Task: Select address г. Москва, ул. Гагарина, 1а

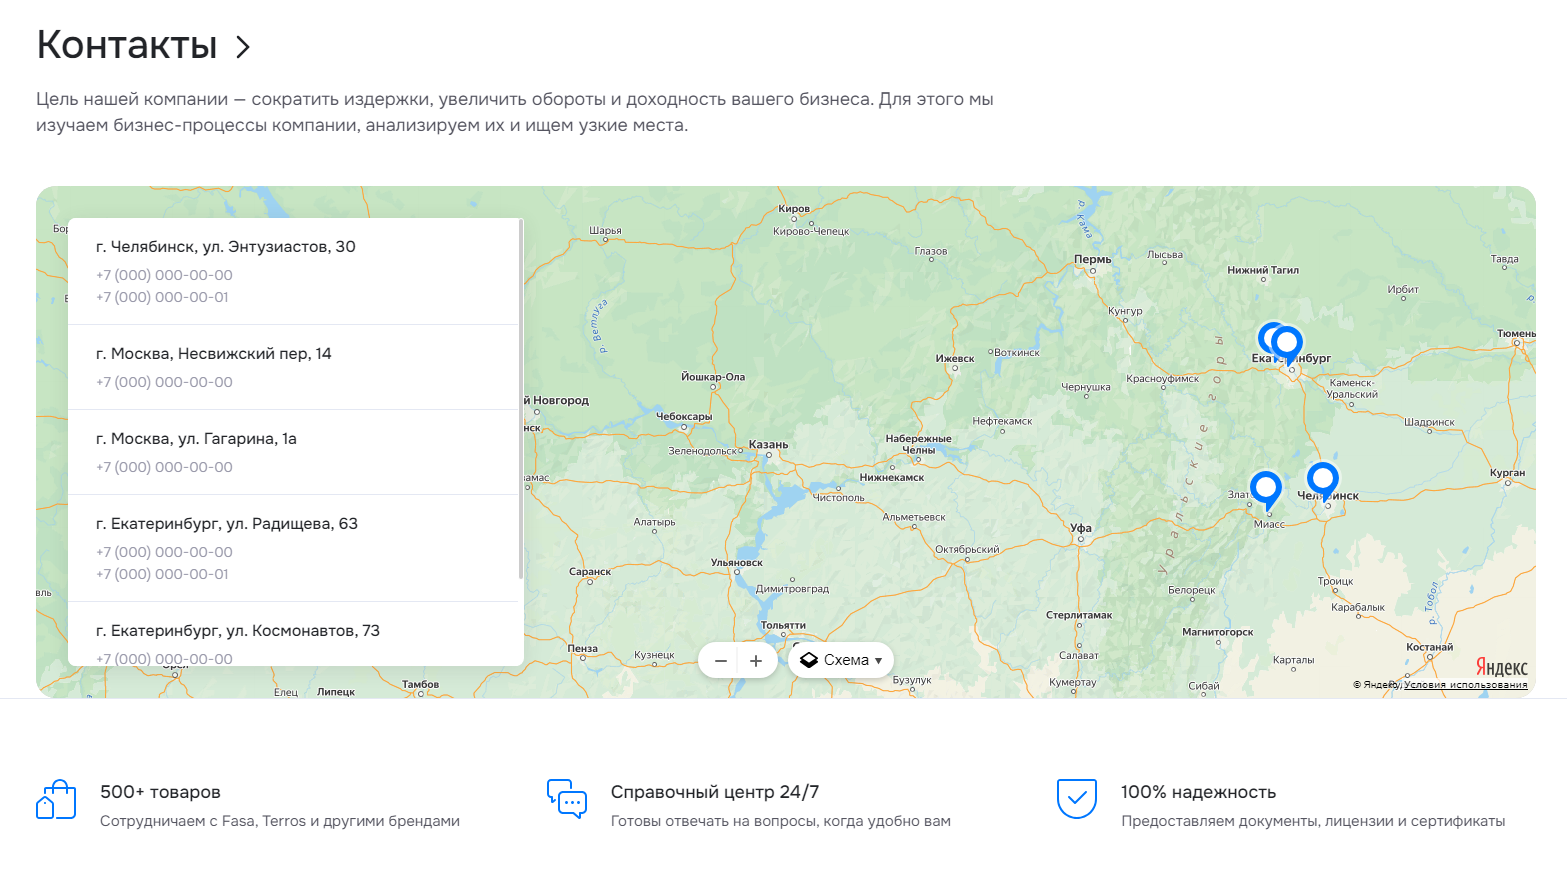Action: click(196, 439)
